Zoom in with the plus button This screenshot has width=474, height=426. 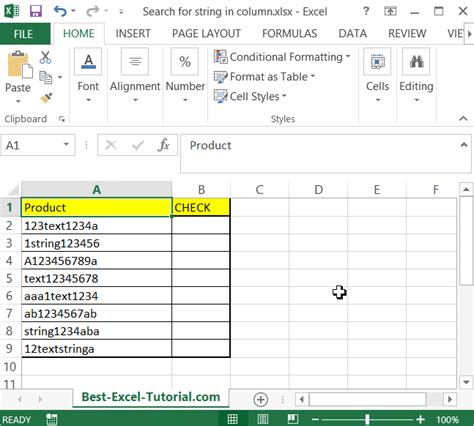[x=420, y=419]
